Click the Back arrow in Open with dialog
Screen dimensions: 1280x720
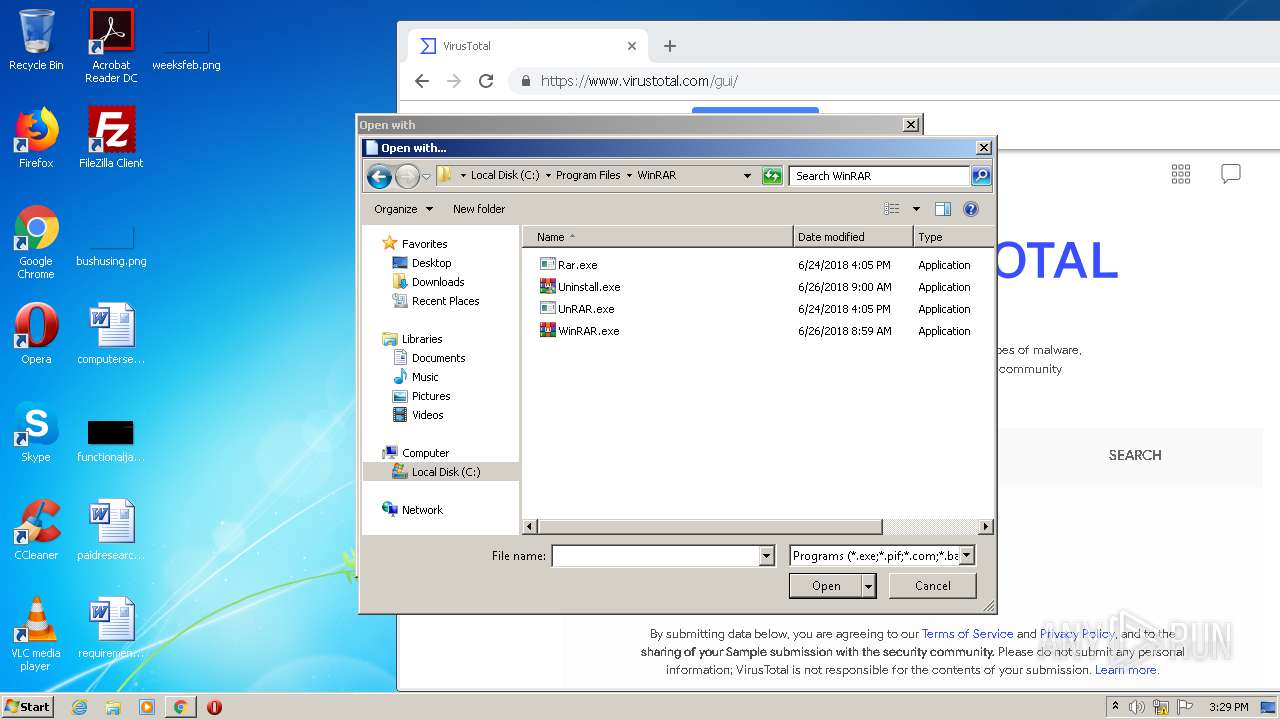[x=379, y=177]
